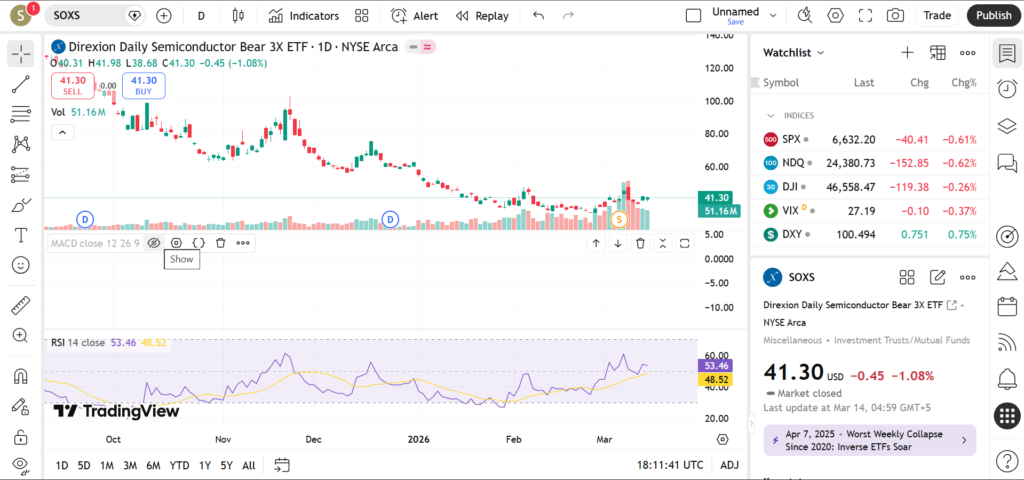Click the Magnet mode icon
Viewport: 1024px width, 480px height.
point(21,377)
